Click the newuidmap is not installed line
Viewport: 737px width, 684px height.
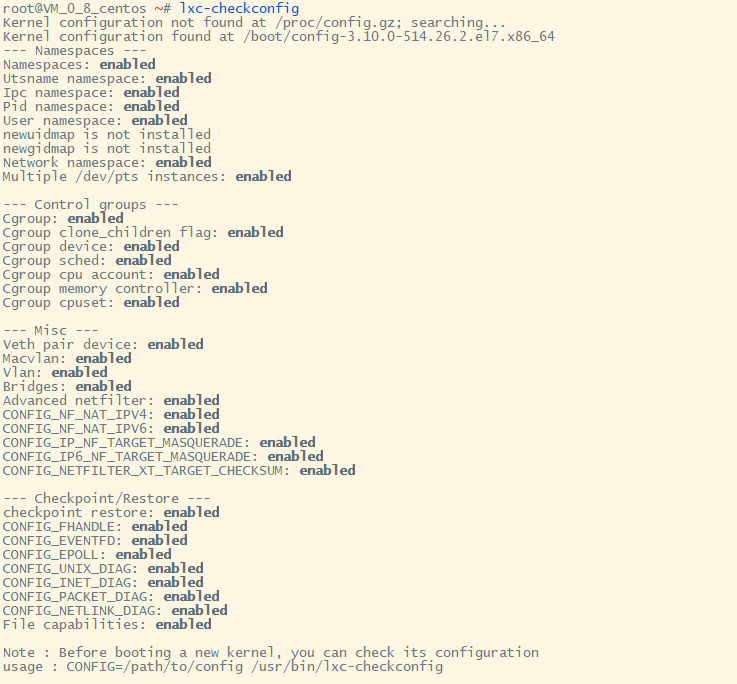click(x=107, y=134)
